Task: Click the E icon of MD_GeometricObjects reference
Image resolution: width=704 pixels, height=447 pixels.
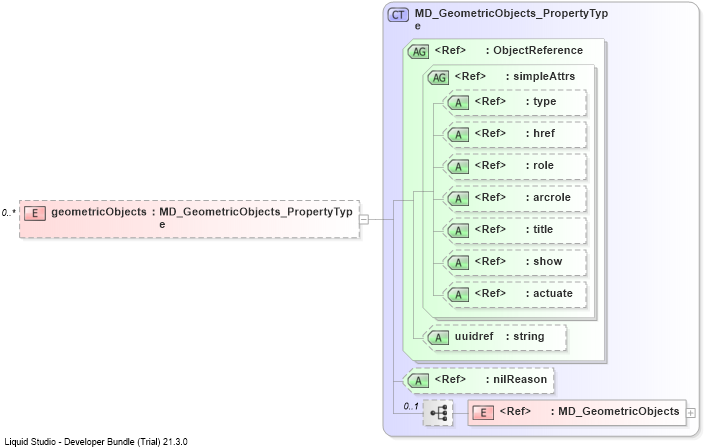Action: coord(483,412)
